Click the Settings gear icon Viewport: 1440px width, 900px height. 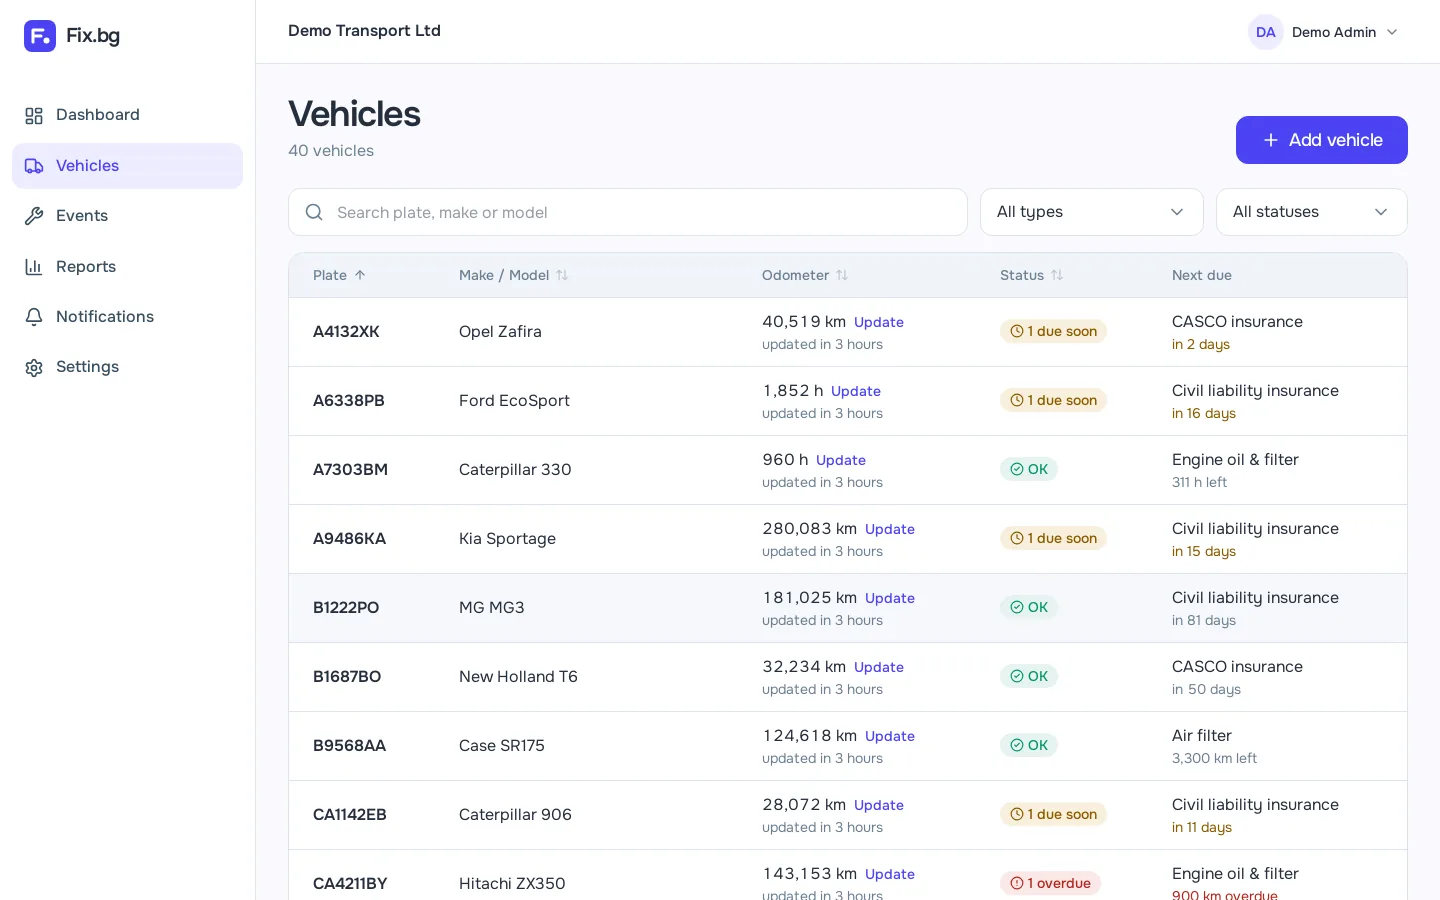point(34,367)
